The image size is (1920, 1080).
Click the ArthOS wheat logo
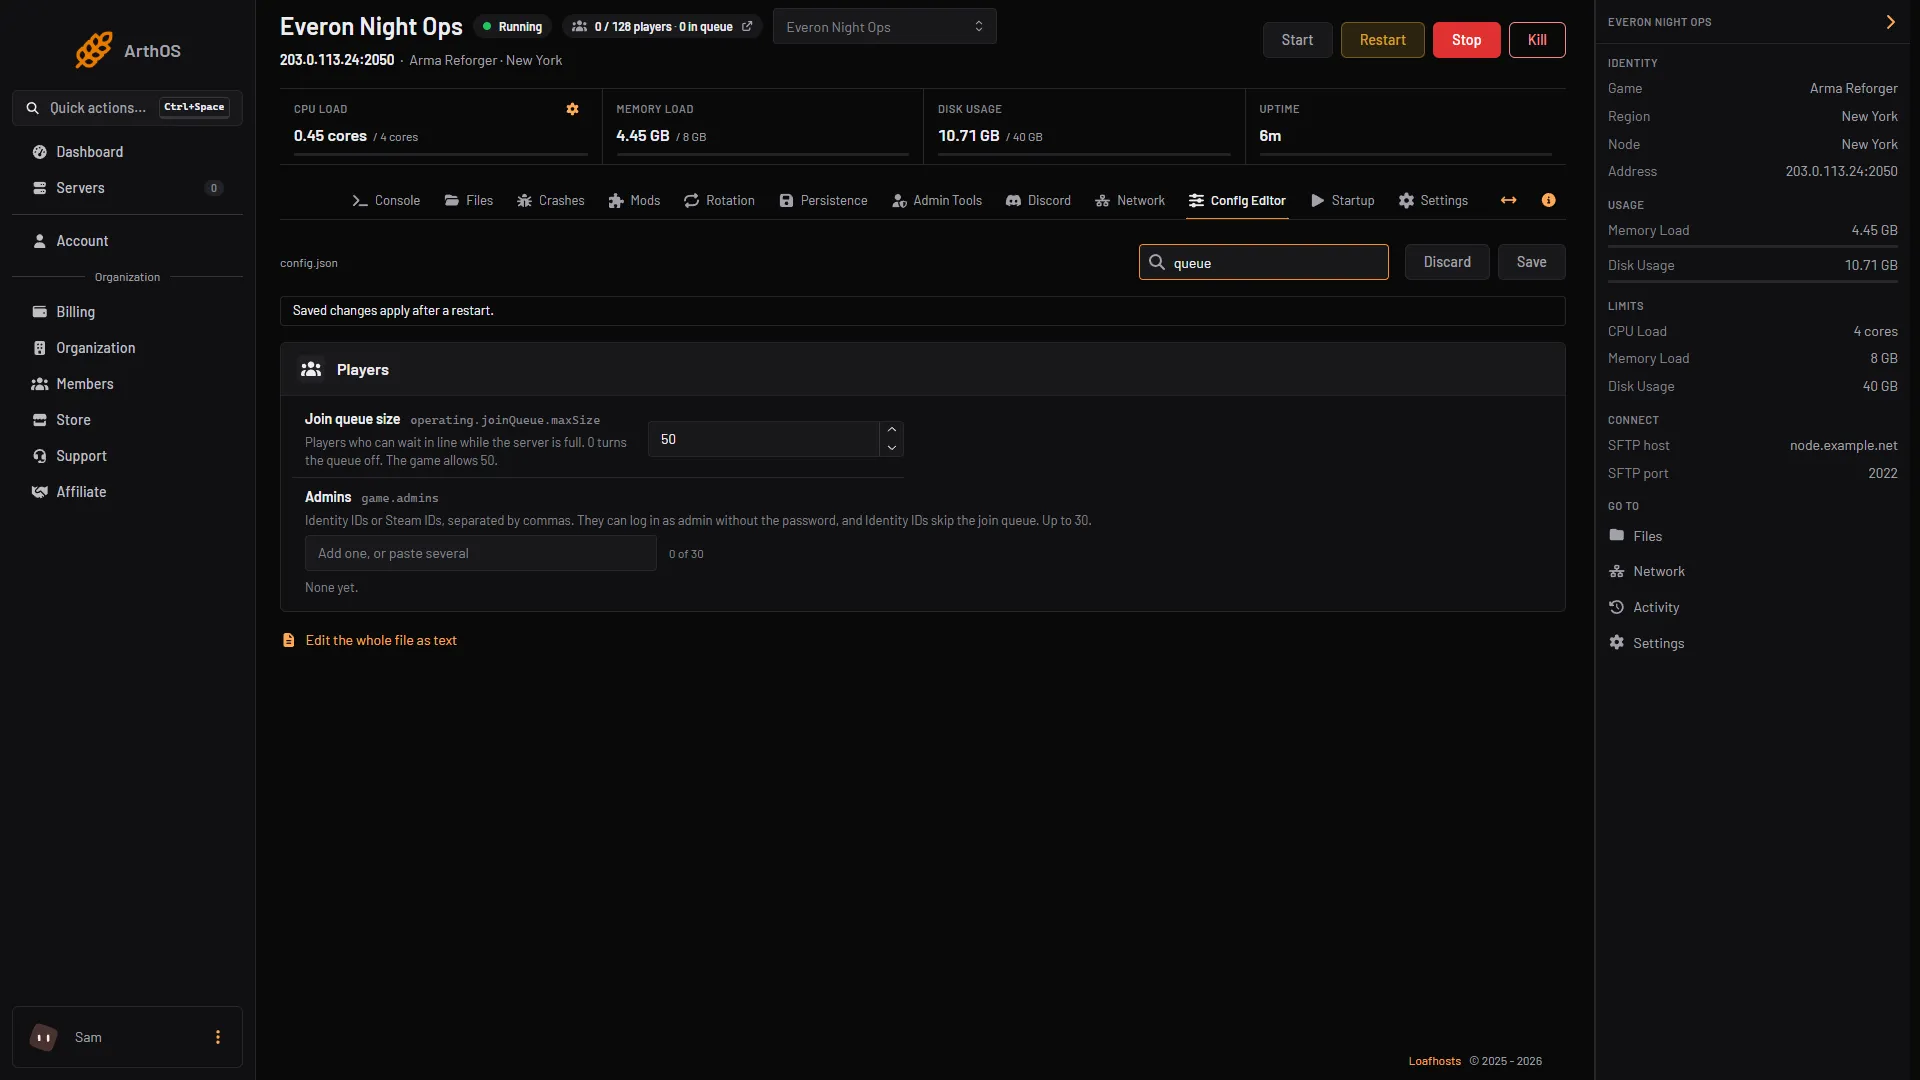tap(94, 50)
